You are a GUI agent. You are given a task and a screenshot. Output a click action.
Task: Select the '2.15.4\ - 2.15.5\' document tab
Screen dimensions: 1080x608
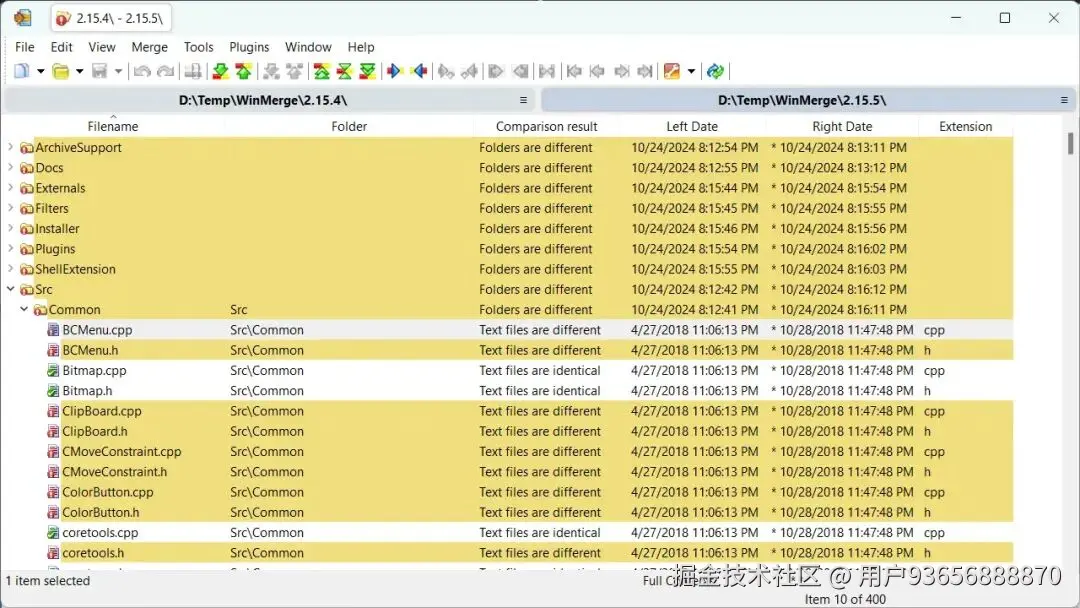111,19
